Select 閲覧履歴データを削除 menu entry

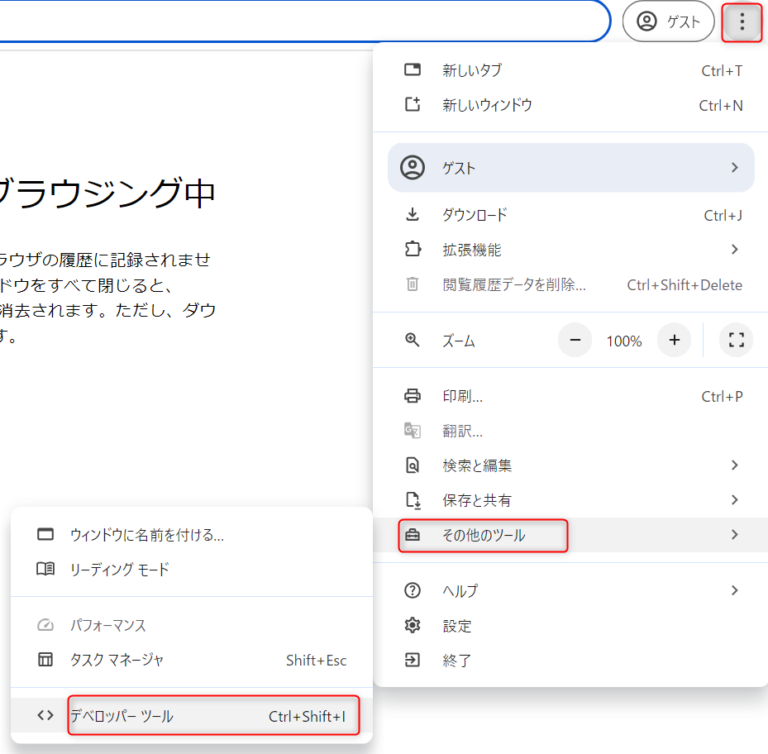point(571,285)
